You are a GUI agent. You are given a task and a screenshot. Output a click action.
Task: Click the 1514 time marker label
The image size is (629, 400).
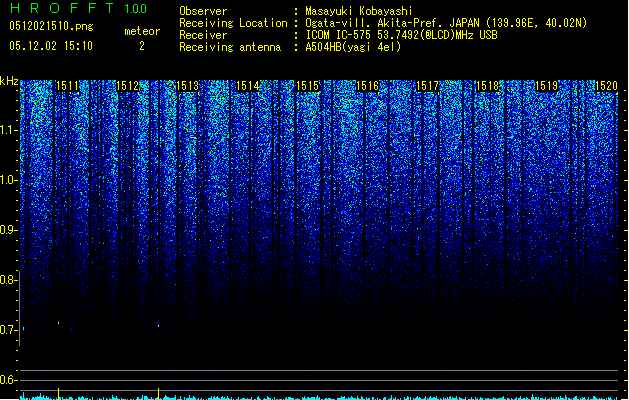pos(248,86)
